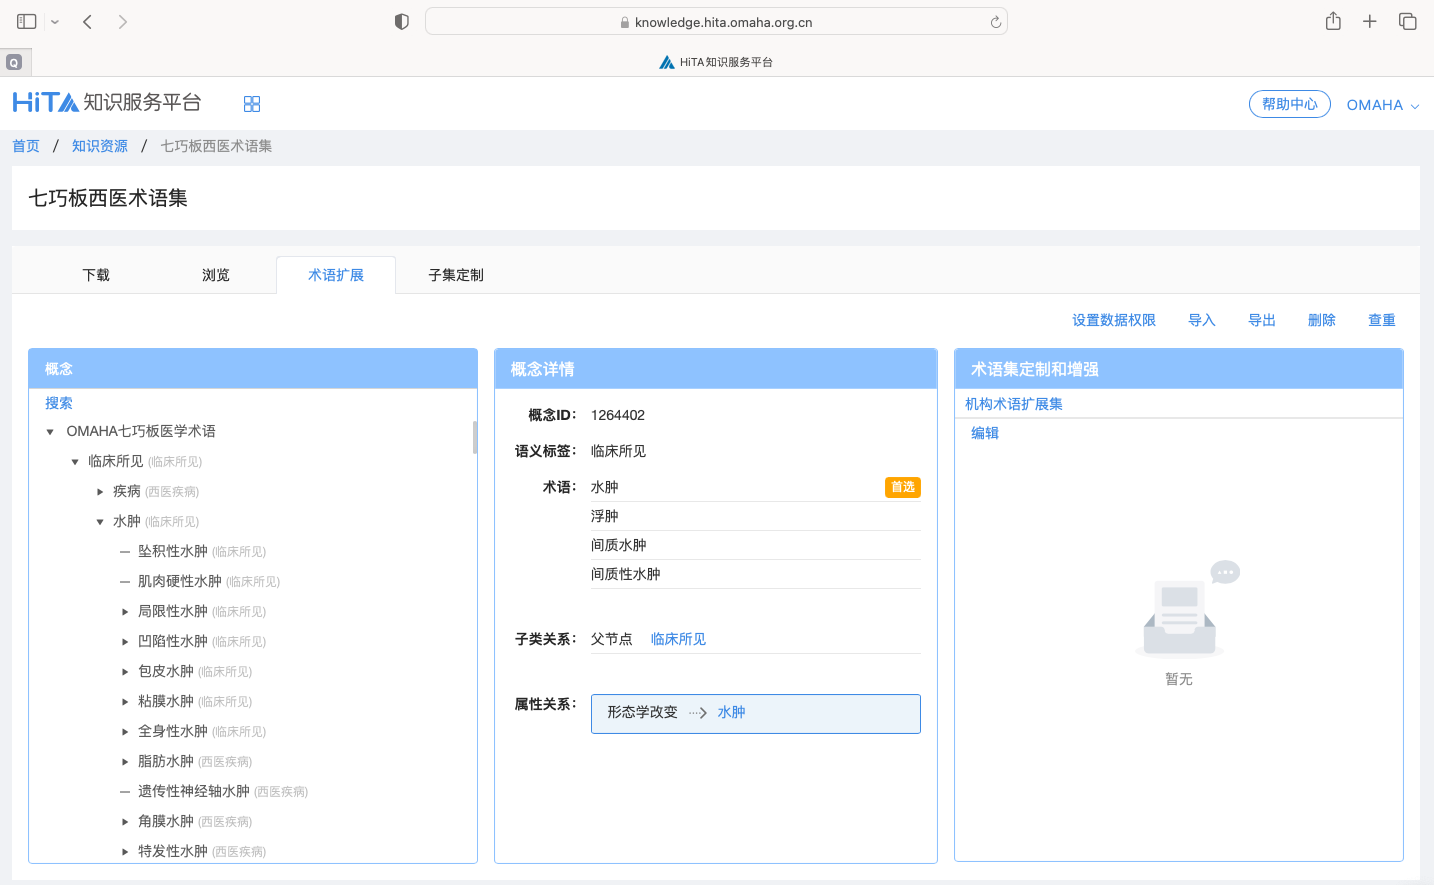1434x885 pixels.
Task: Switch to the 浏览 tab
Action: tap(216, 275)
